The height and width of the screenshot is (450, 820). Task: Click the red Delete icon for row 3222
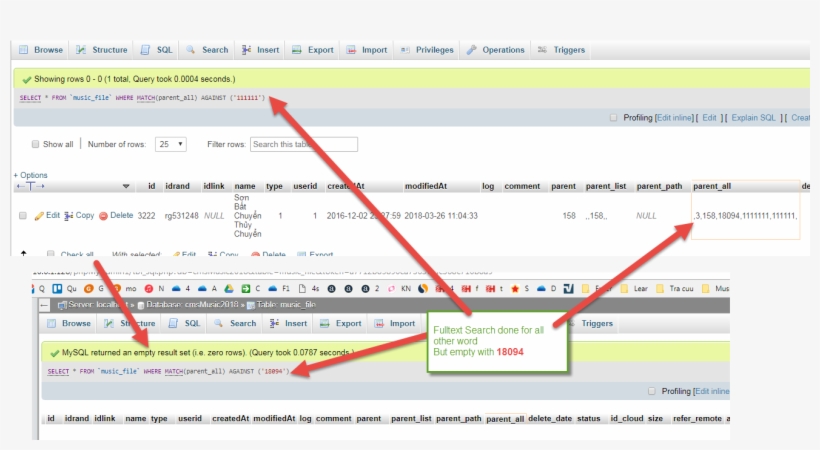[104, 215]
